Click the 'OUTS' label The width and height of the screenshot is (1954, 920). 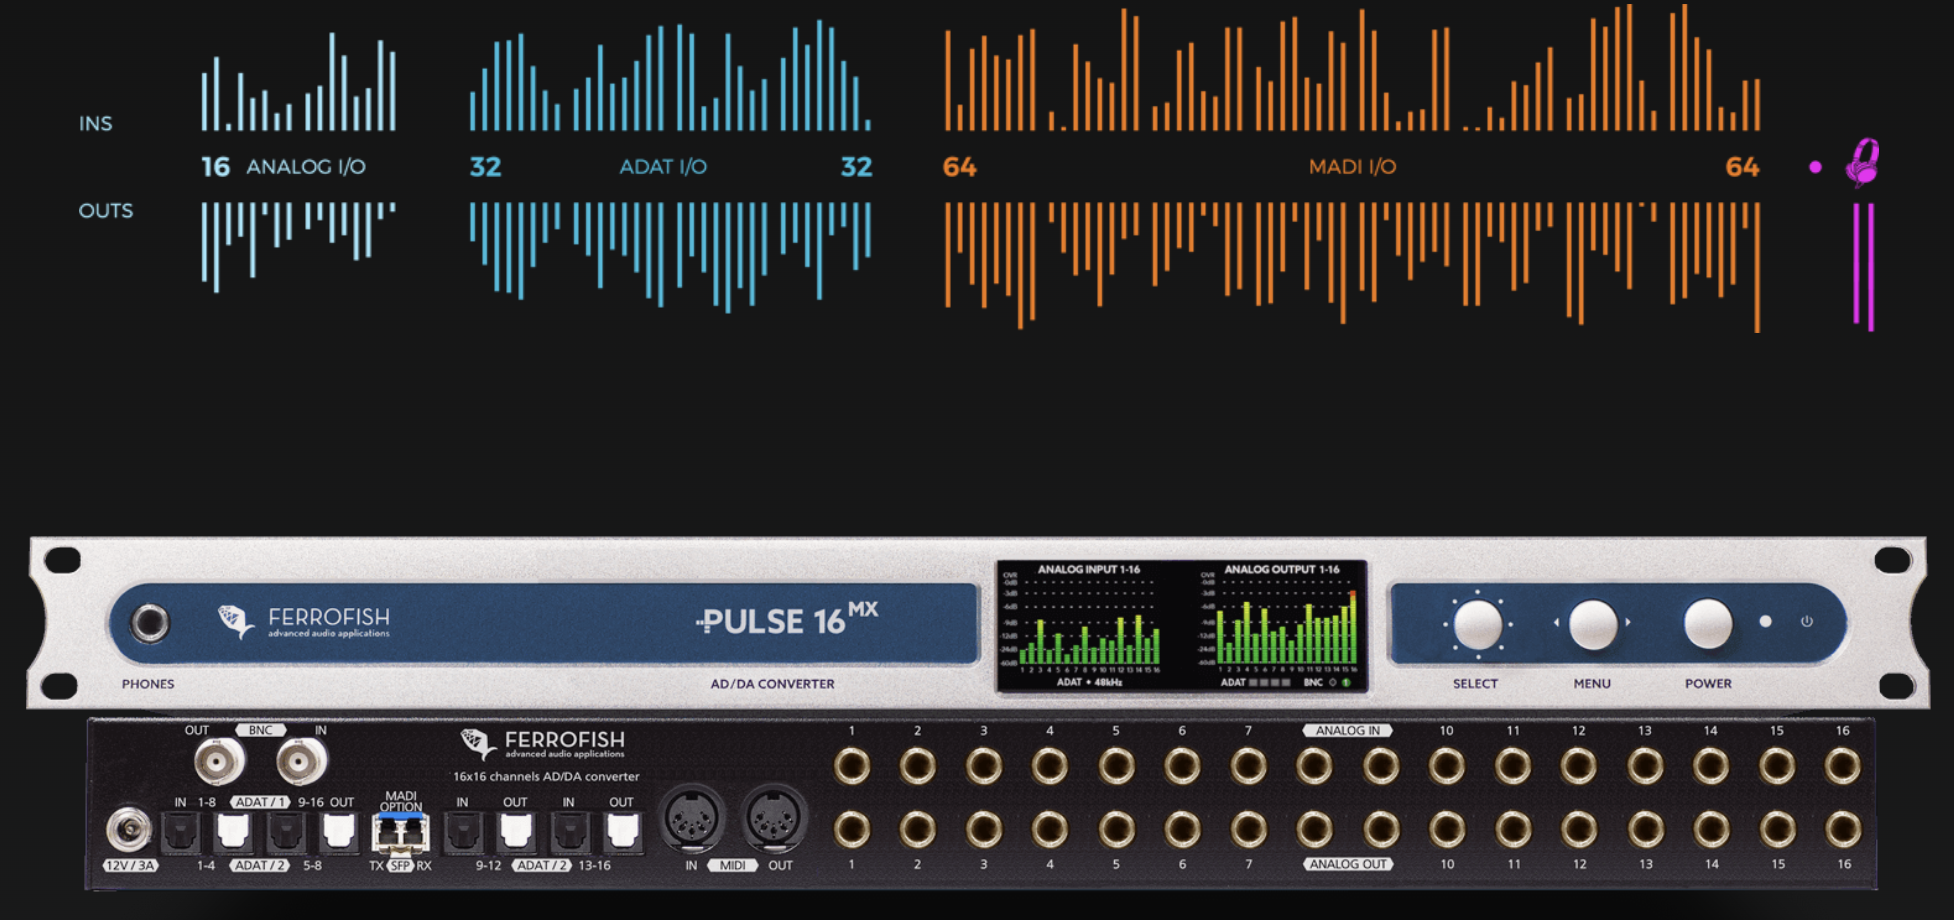coord(106,211)
